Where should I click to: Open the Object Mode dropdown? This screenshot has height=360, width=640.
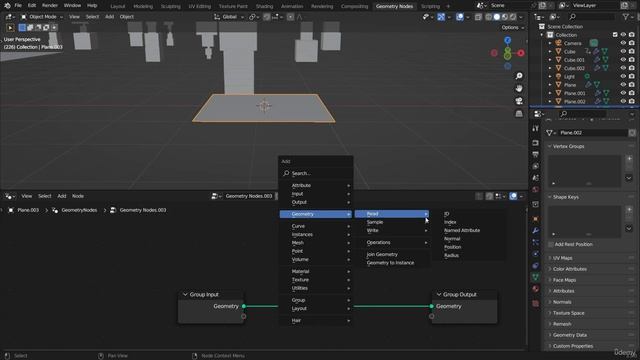point(42,17)
